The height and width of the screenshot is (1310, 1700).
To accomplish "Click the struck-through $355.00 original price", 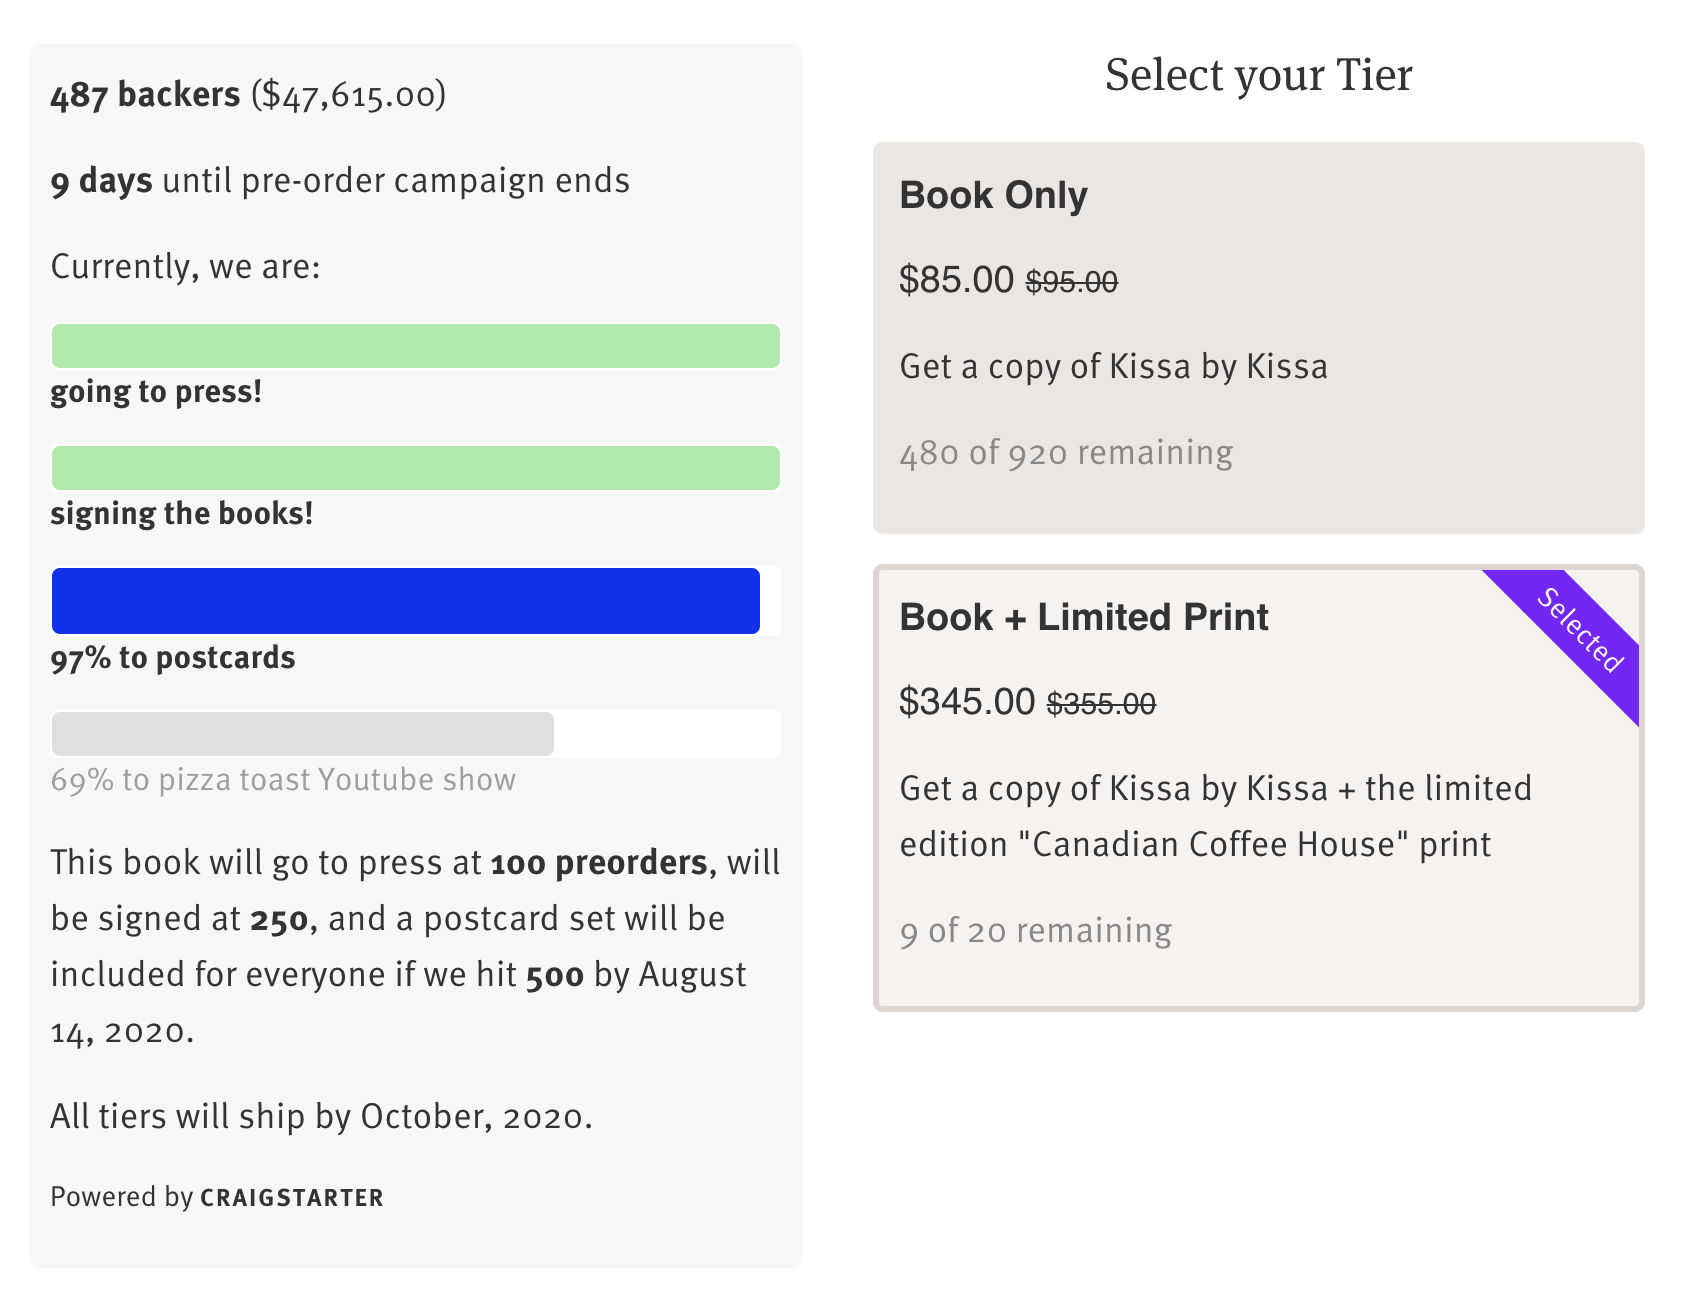I will coord(1101,704).
